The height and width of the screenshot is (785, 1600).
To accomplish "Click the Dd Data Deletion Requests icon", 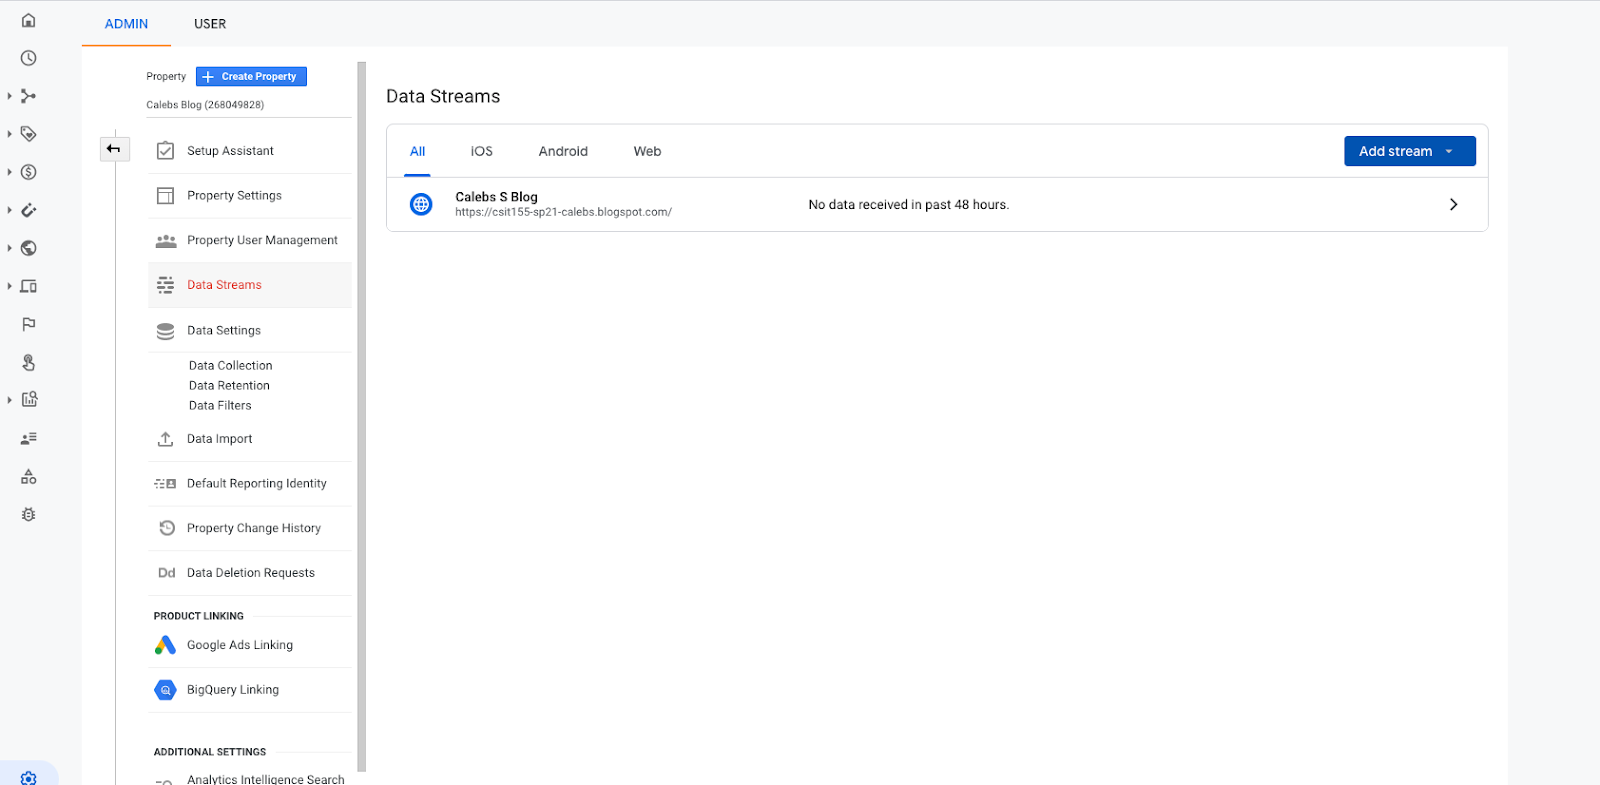I will pos(167,573).
